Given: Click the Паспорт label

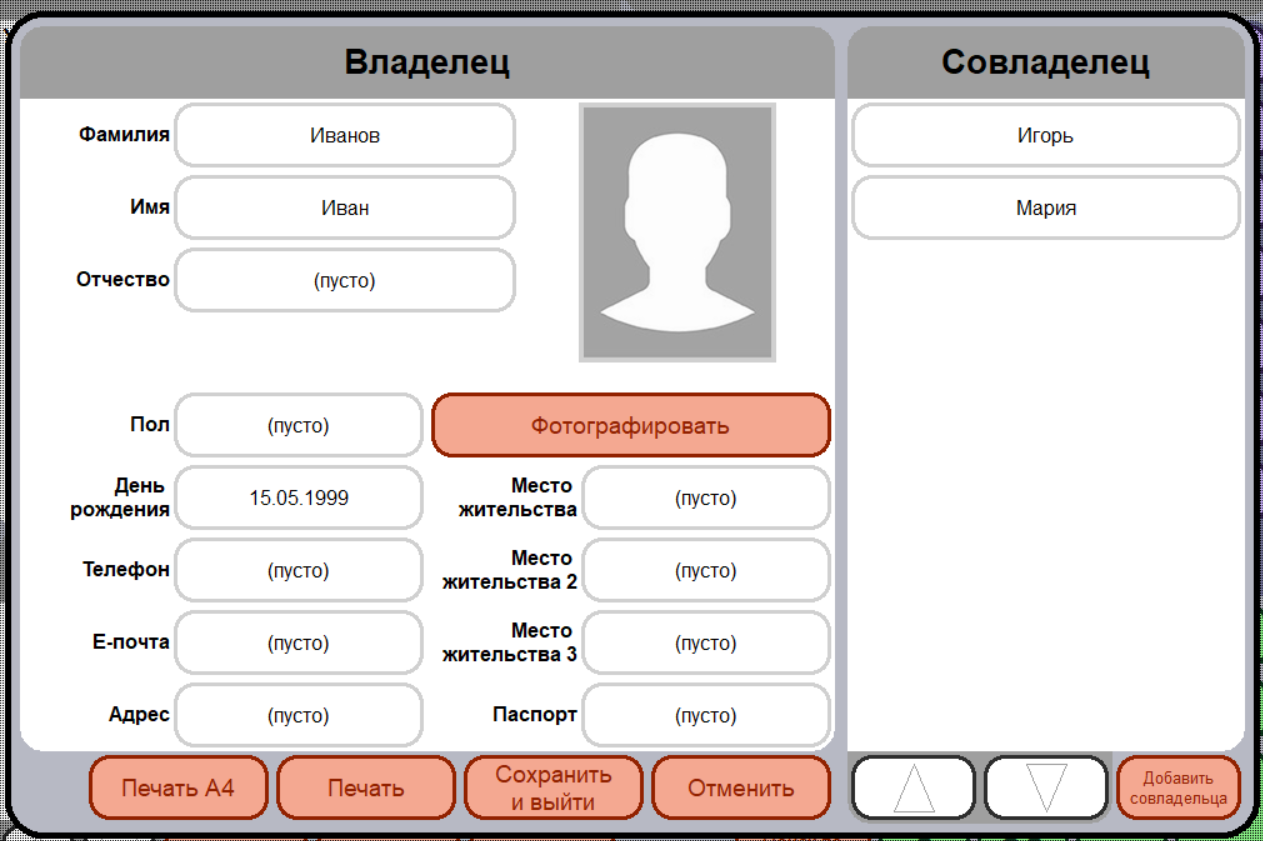Looking at the screenshot, I should point(534,715).
